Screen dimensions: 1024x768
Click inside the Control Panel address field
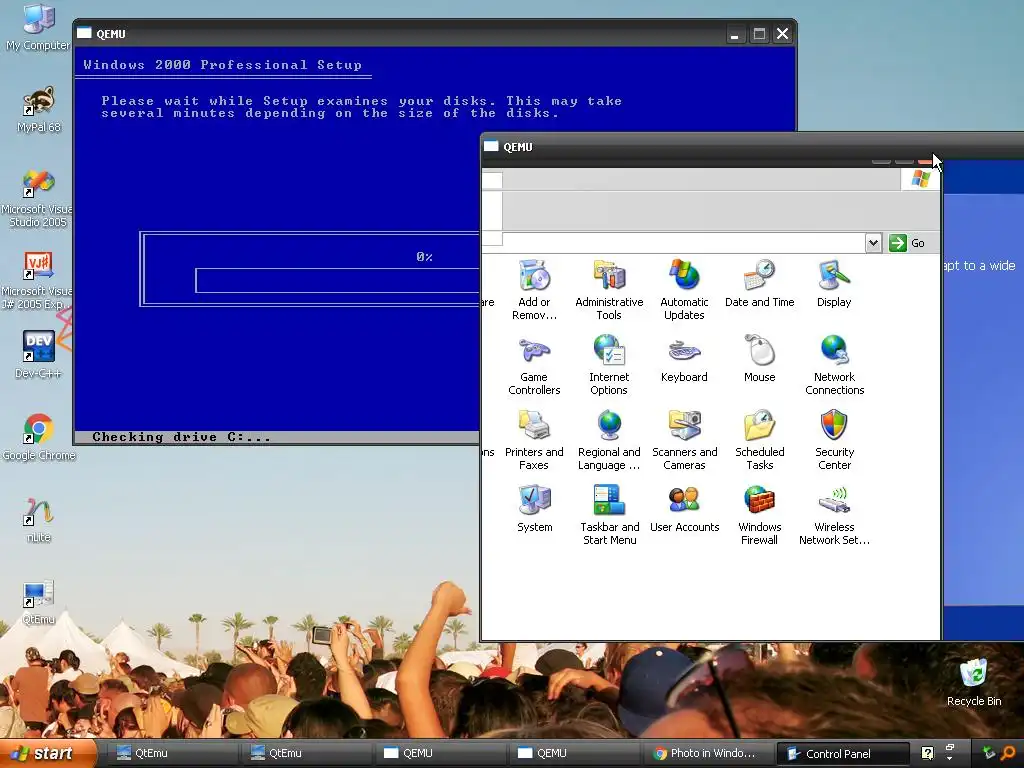[683, 243]
